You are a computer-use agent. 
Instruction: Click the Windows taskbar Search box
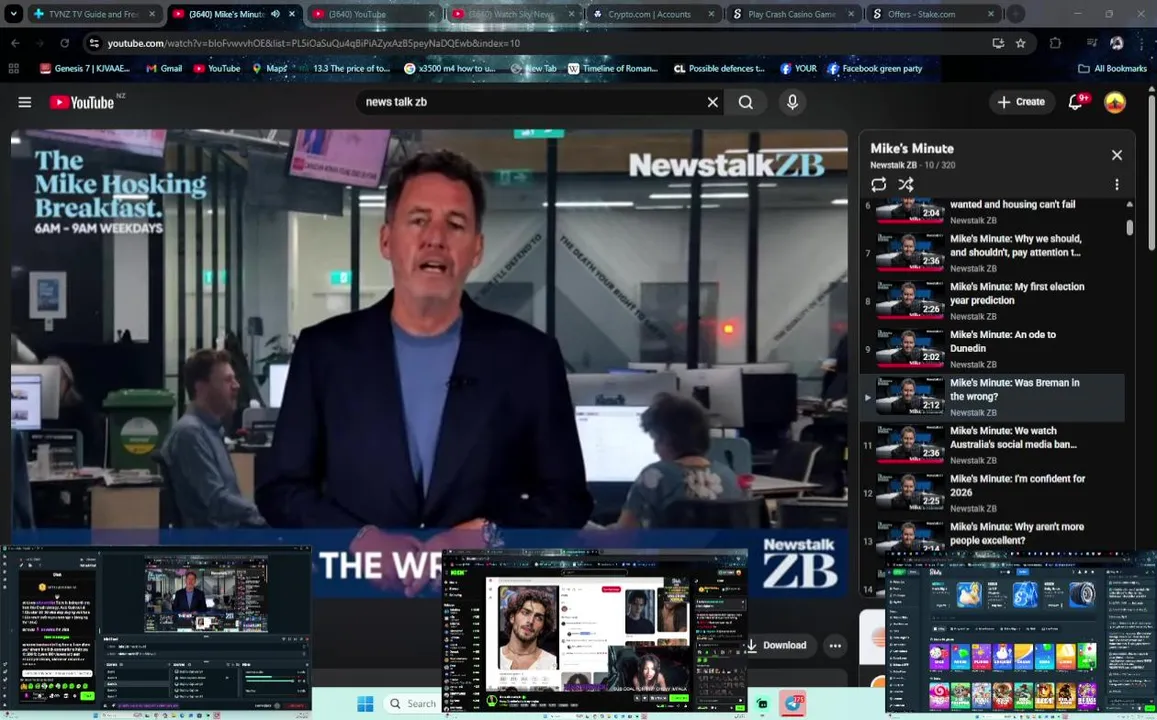click(x=413, y=704)
